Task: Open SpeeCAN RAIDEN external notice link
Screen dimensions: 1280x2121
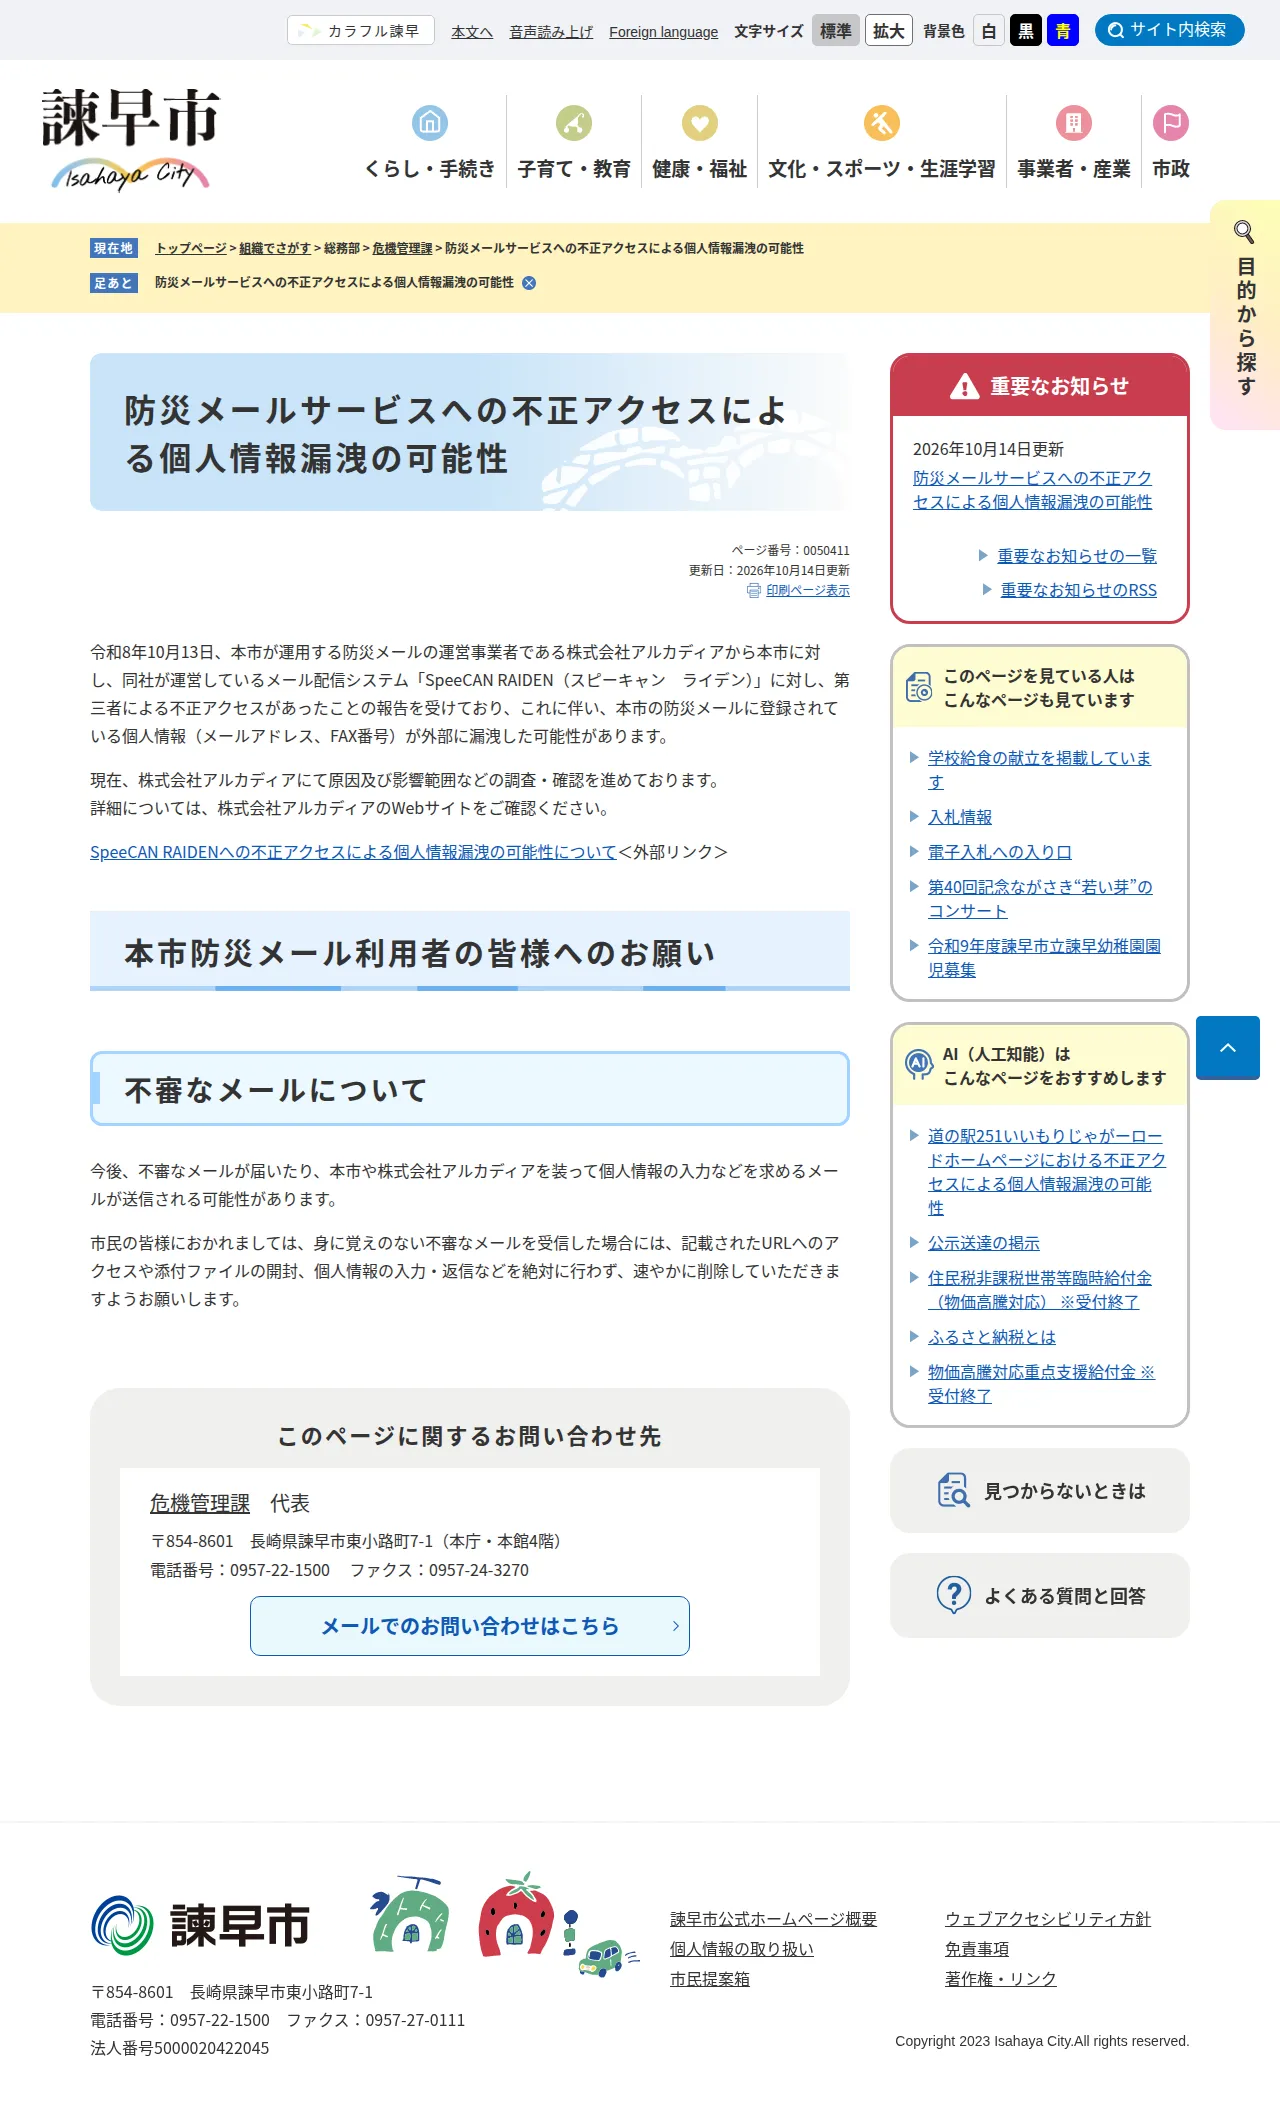Action: click(x=353, y=852)
